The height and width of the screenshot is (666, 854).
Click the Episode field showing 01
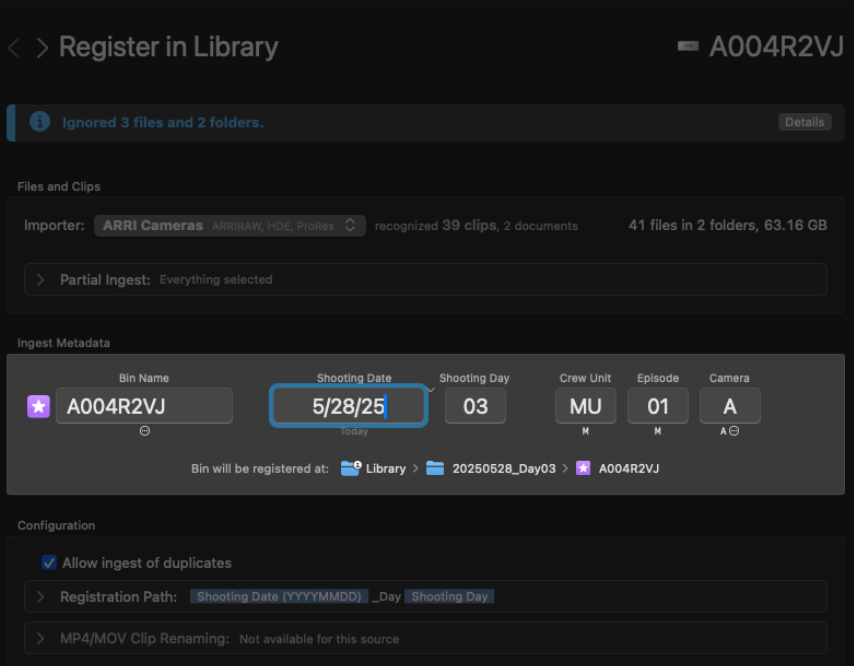point(658,406)
